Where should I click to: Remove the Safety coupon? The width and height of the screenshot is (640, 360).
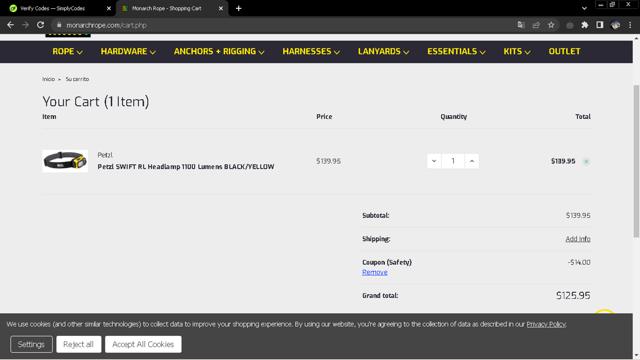(375, 272)
